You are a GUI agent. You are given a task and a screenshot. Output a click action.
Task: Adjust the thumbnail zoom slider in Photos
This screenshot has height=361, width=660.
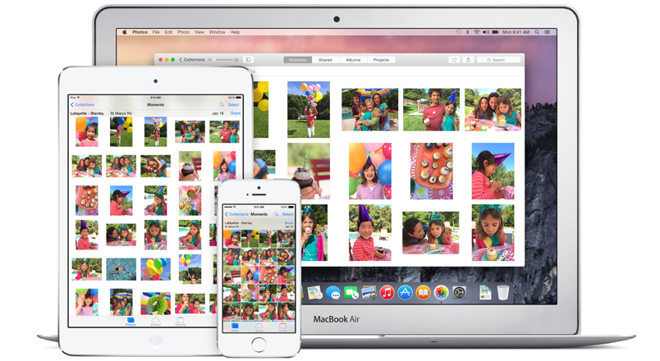[x=224, y=60]
